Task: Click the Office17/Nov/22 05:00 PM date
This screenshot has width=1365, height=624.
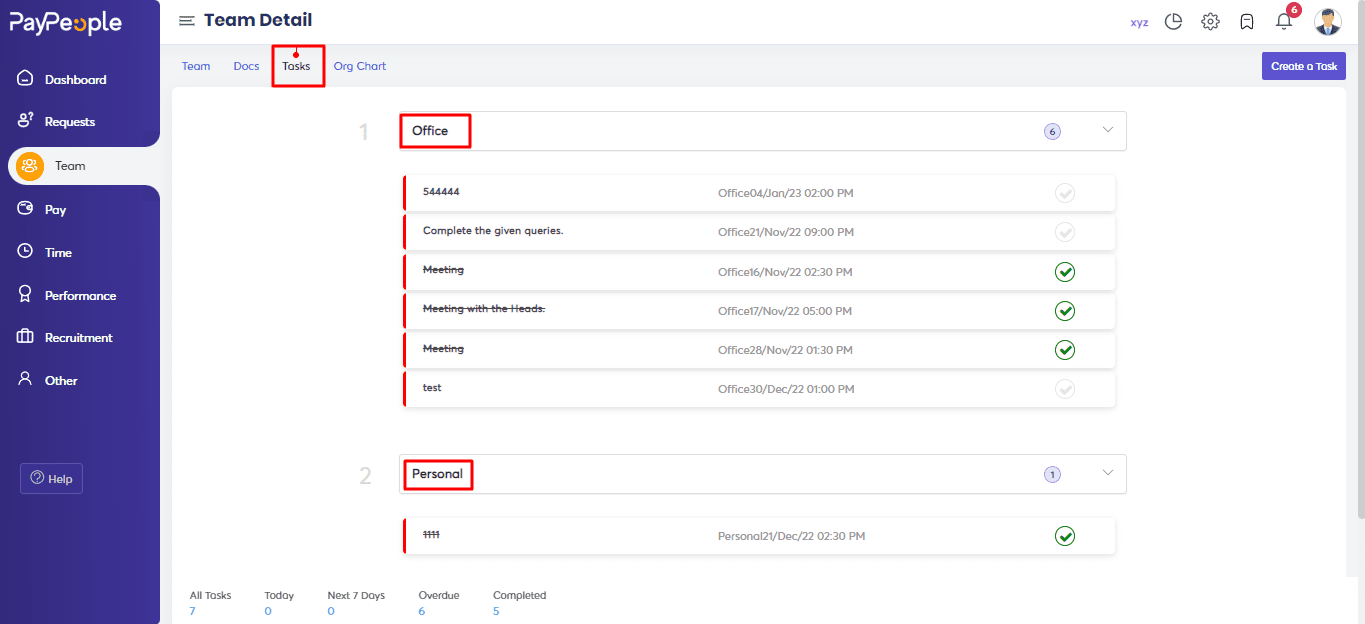Action: pos(785,311)
